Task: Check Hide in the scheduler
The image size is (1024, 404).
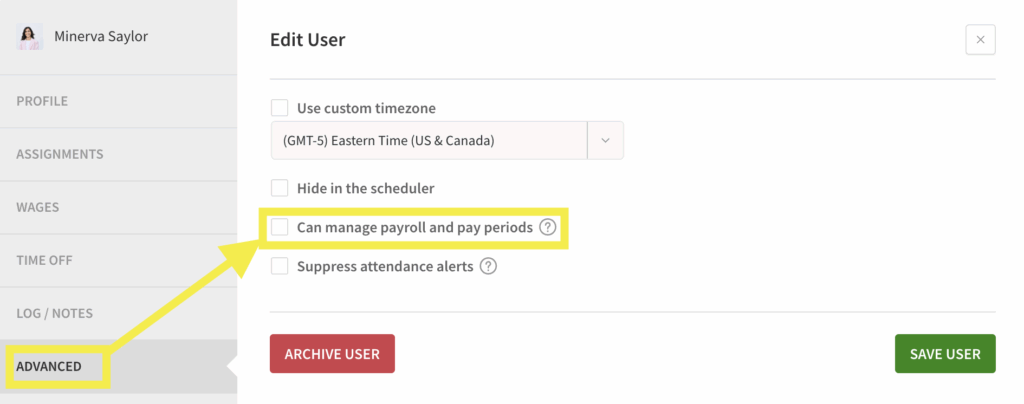Action: coord(280,188)
